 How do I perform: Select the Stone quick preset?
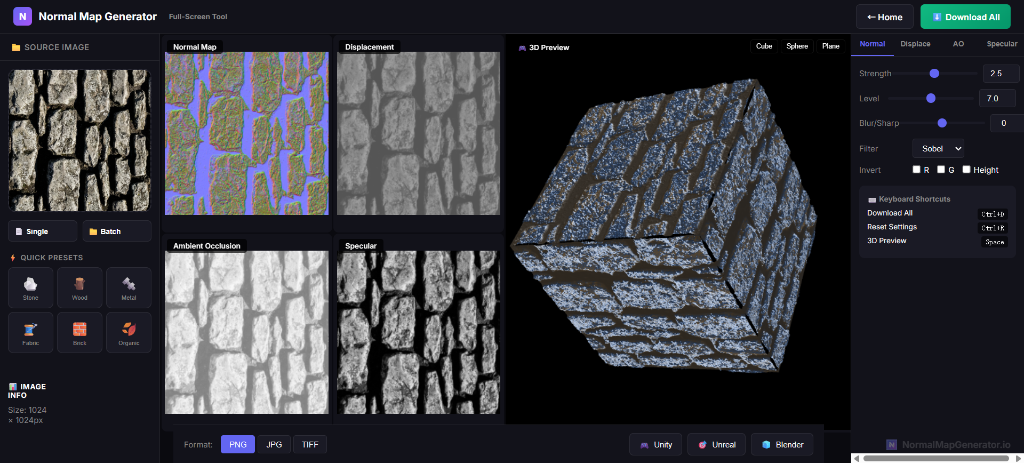click(x=32, y=287)
